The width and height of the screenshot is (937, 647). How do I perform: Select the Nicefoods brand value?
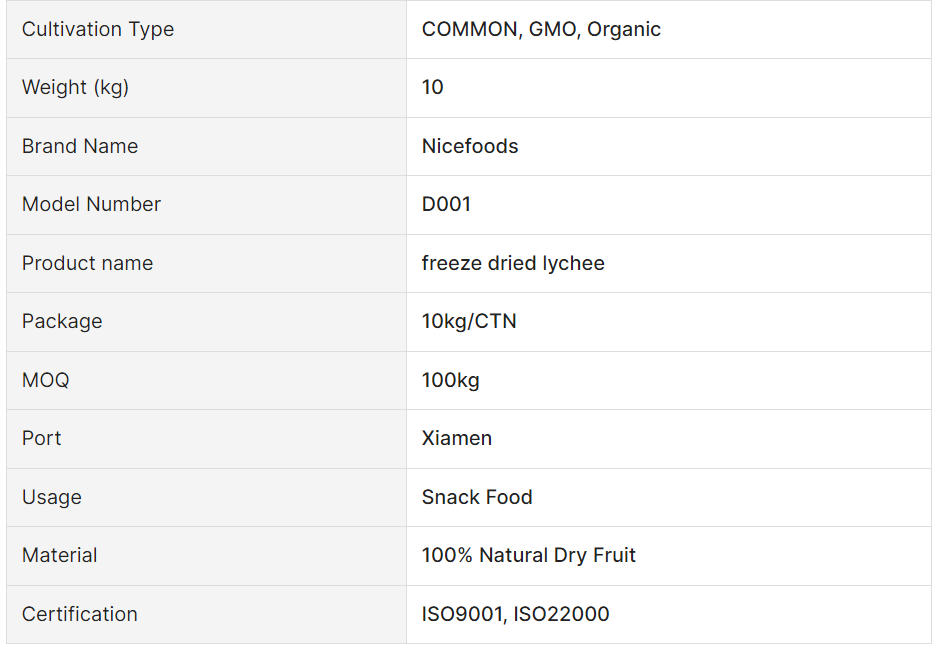[470, 146]
